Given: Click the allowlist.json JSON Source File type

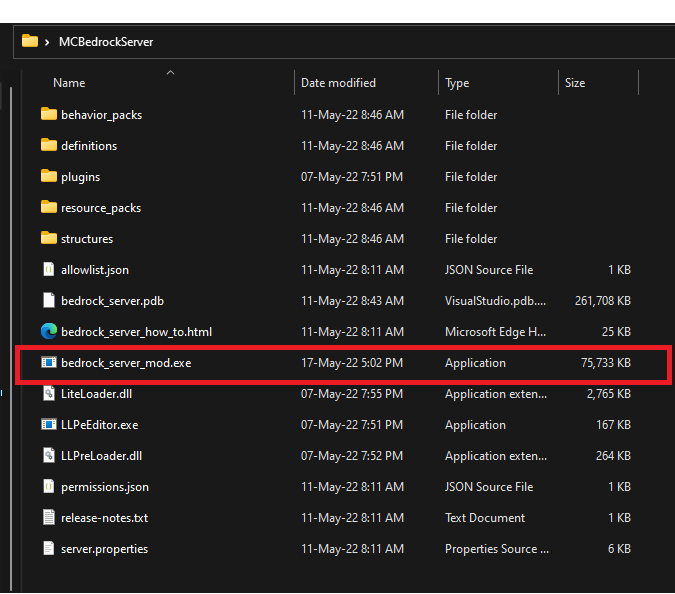Looking at the screenshot, I should click(x=489, y=270).
